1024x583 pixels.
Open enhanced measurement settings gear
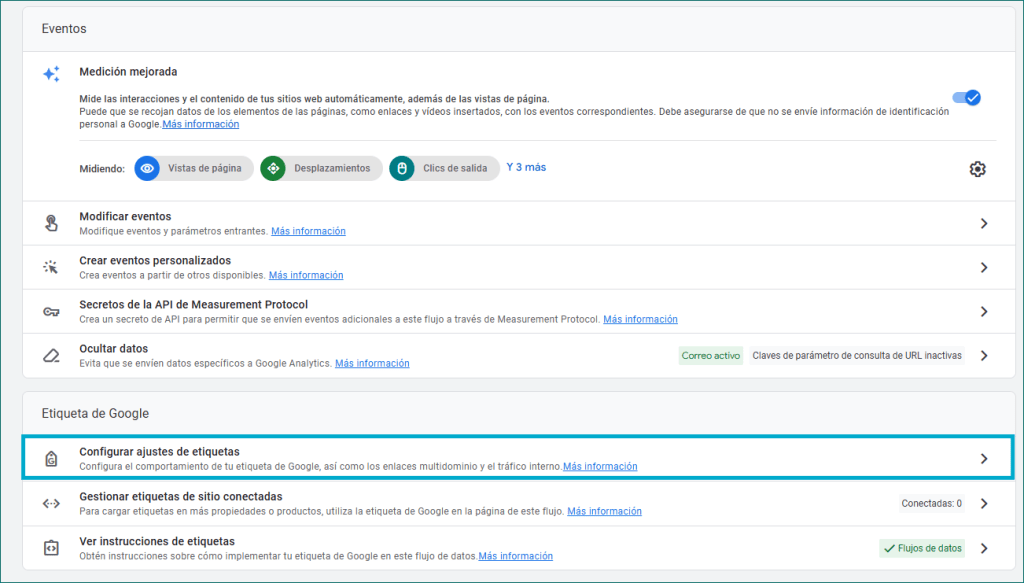pos(977,169)
